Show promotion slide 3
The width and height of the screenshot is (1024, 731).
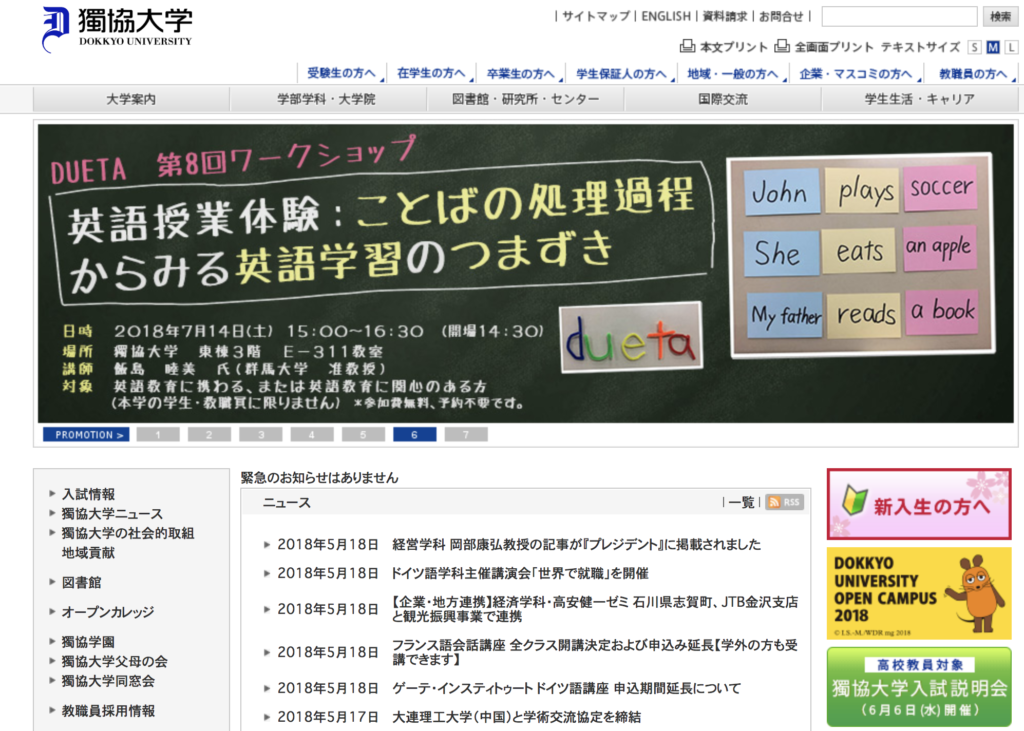pos(261,434)
